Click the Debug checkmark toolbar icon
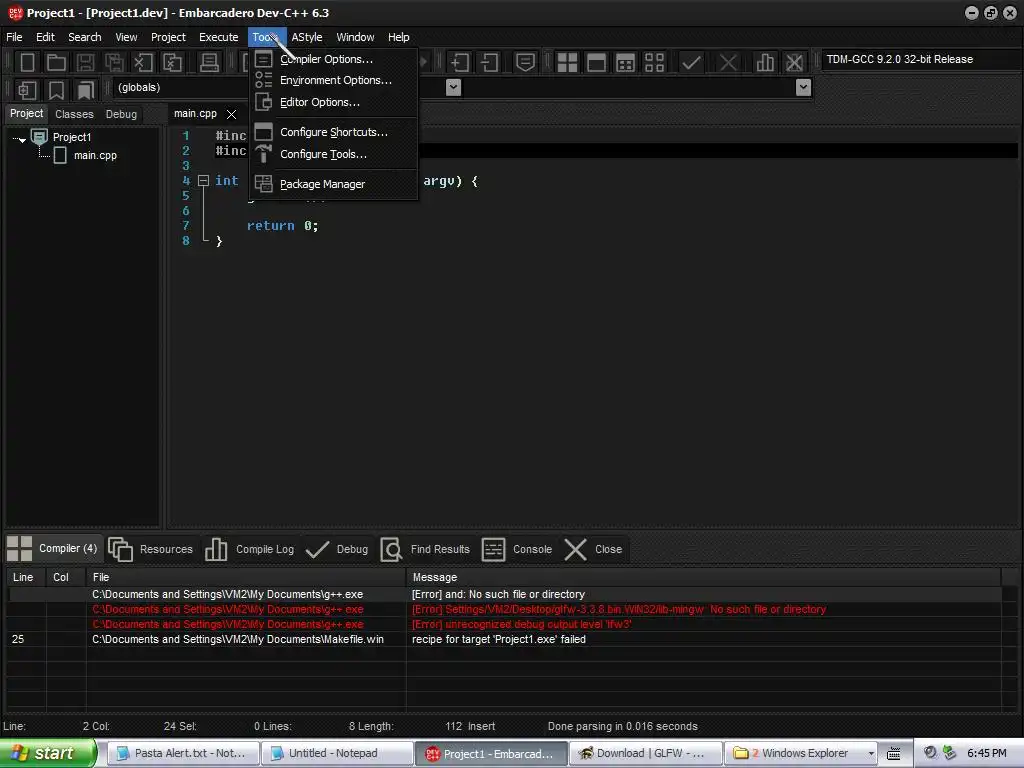The height and width of the screenshot is (768, 1024). 691,63
